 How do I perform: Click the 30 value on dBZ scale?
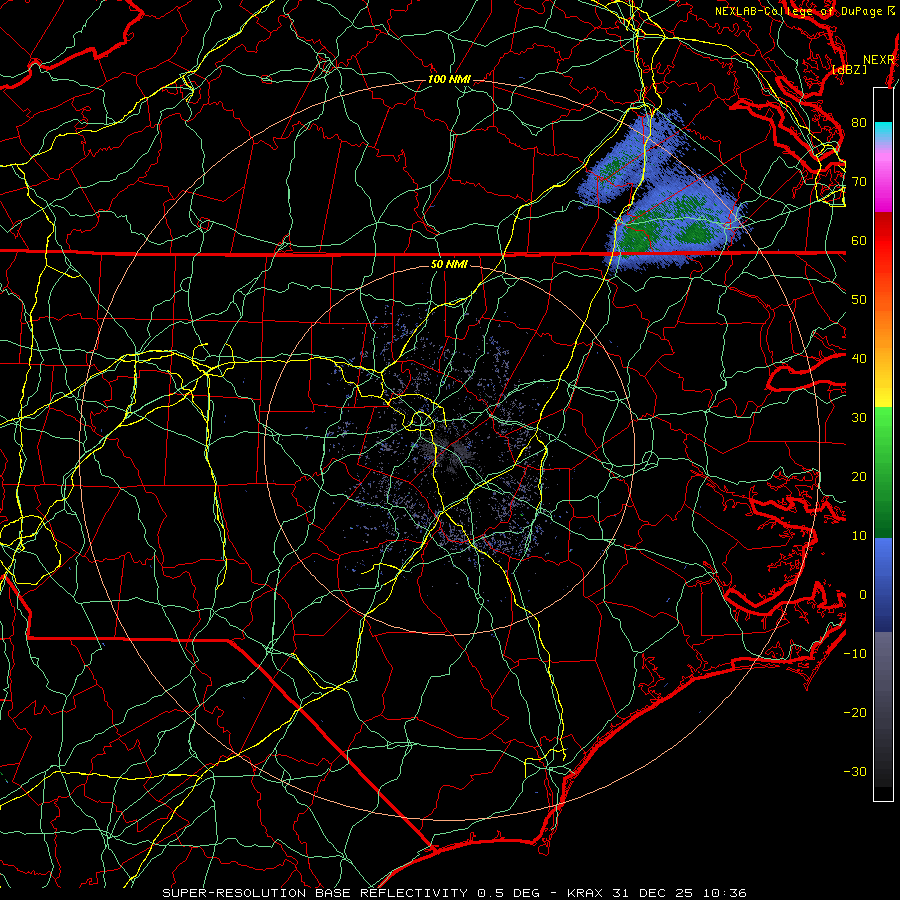pos(859,418)
